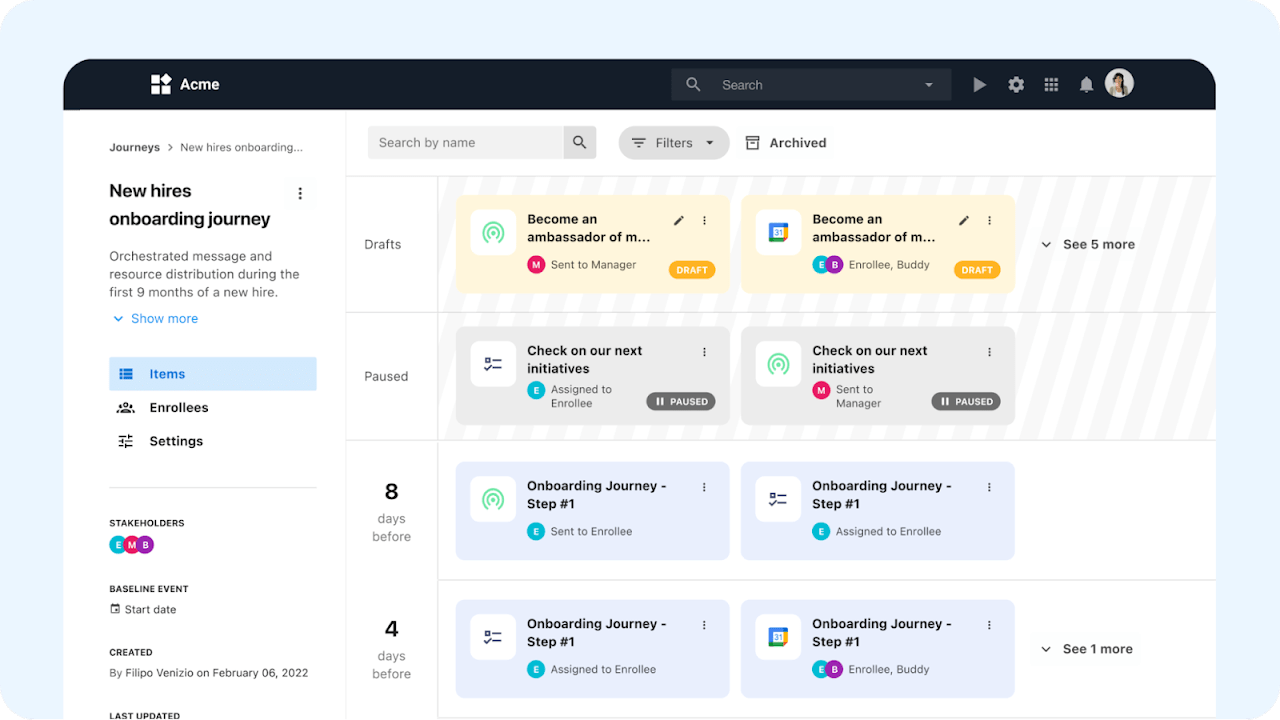
Task: Click the 4 days before label
Action: tap(392, 650)
